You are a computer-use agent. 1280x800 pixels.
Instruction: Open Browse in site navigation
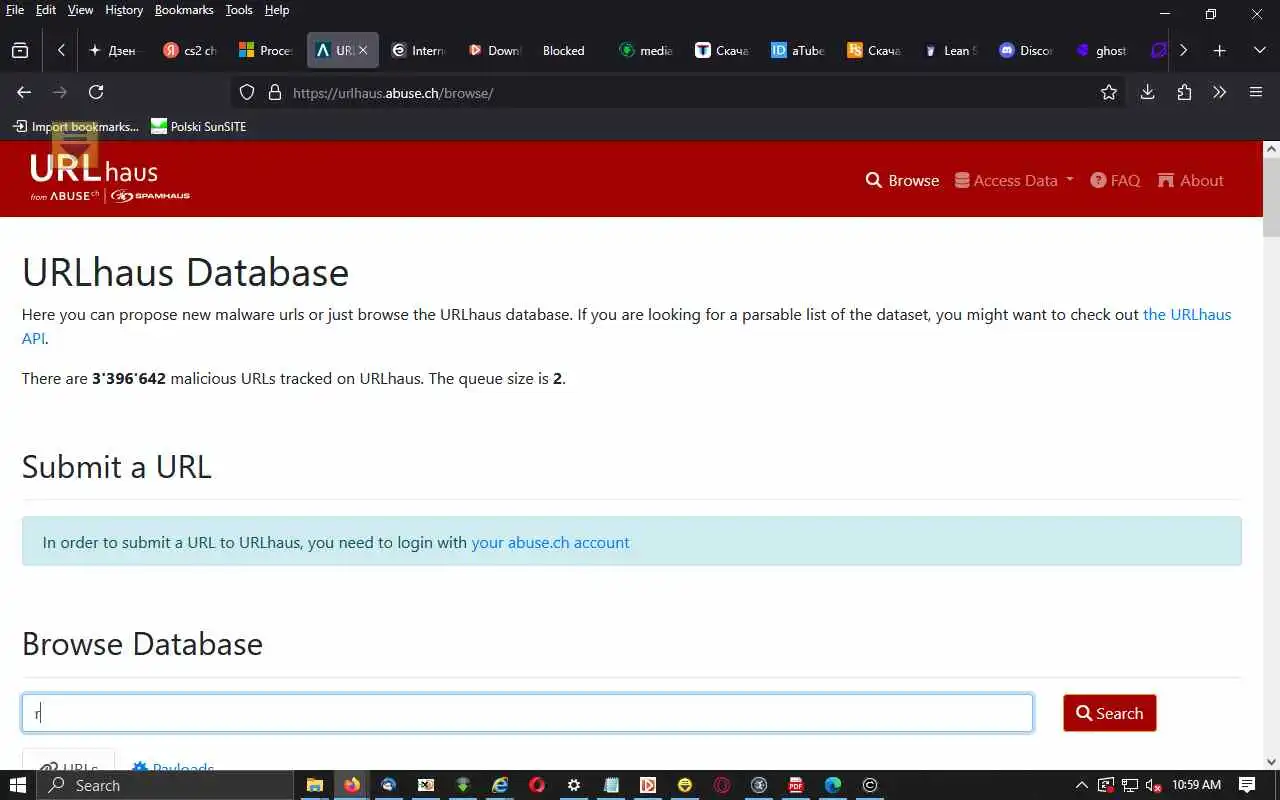coord(902,181)
